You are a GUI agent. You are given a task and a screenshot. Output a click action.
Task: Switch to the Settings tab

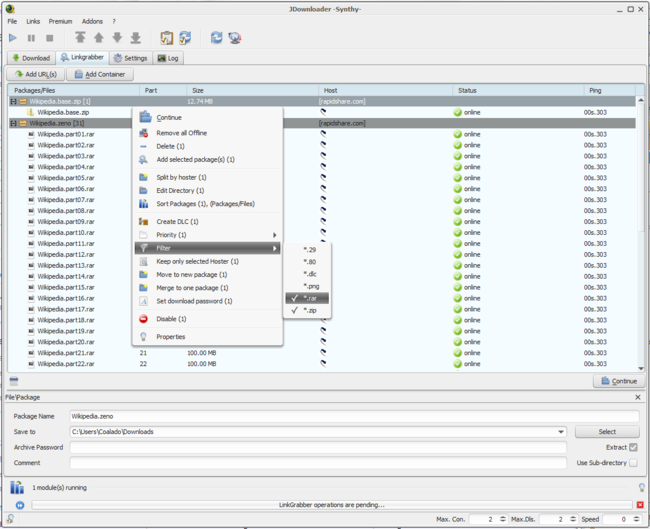[131, 58]
